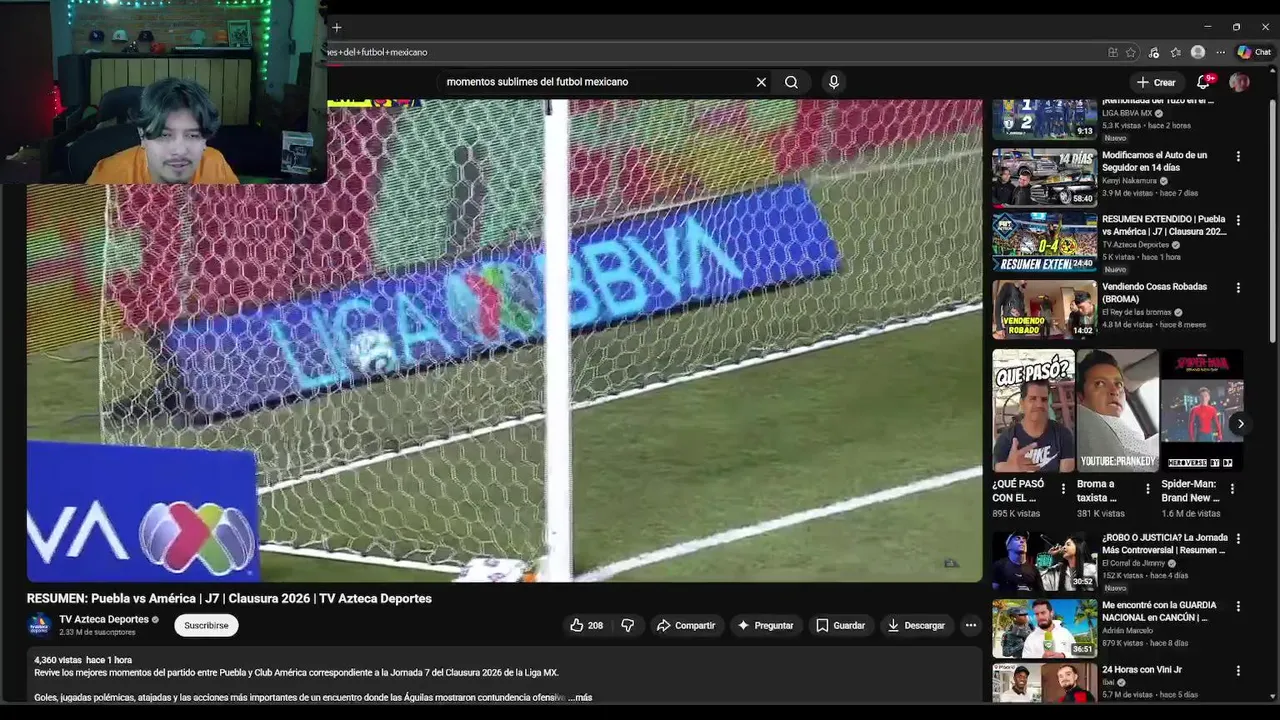Click channel name El Rey de las bromas
Viewport: 1280px width, 720px height.
tap(1136, 312)
